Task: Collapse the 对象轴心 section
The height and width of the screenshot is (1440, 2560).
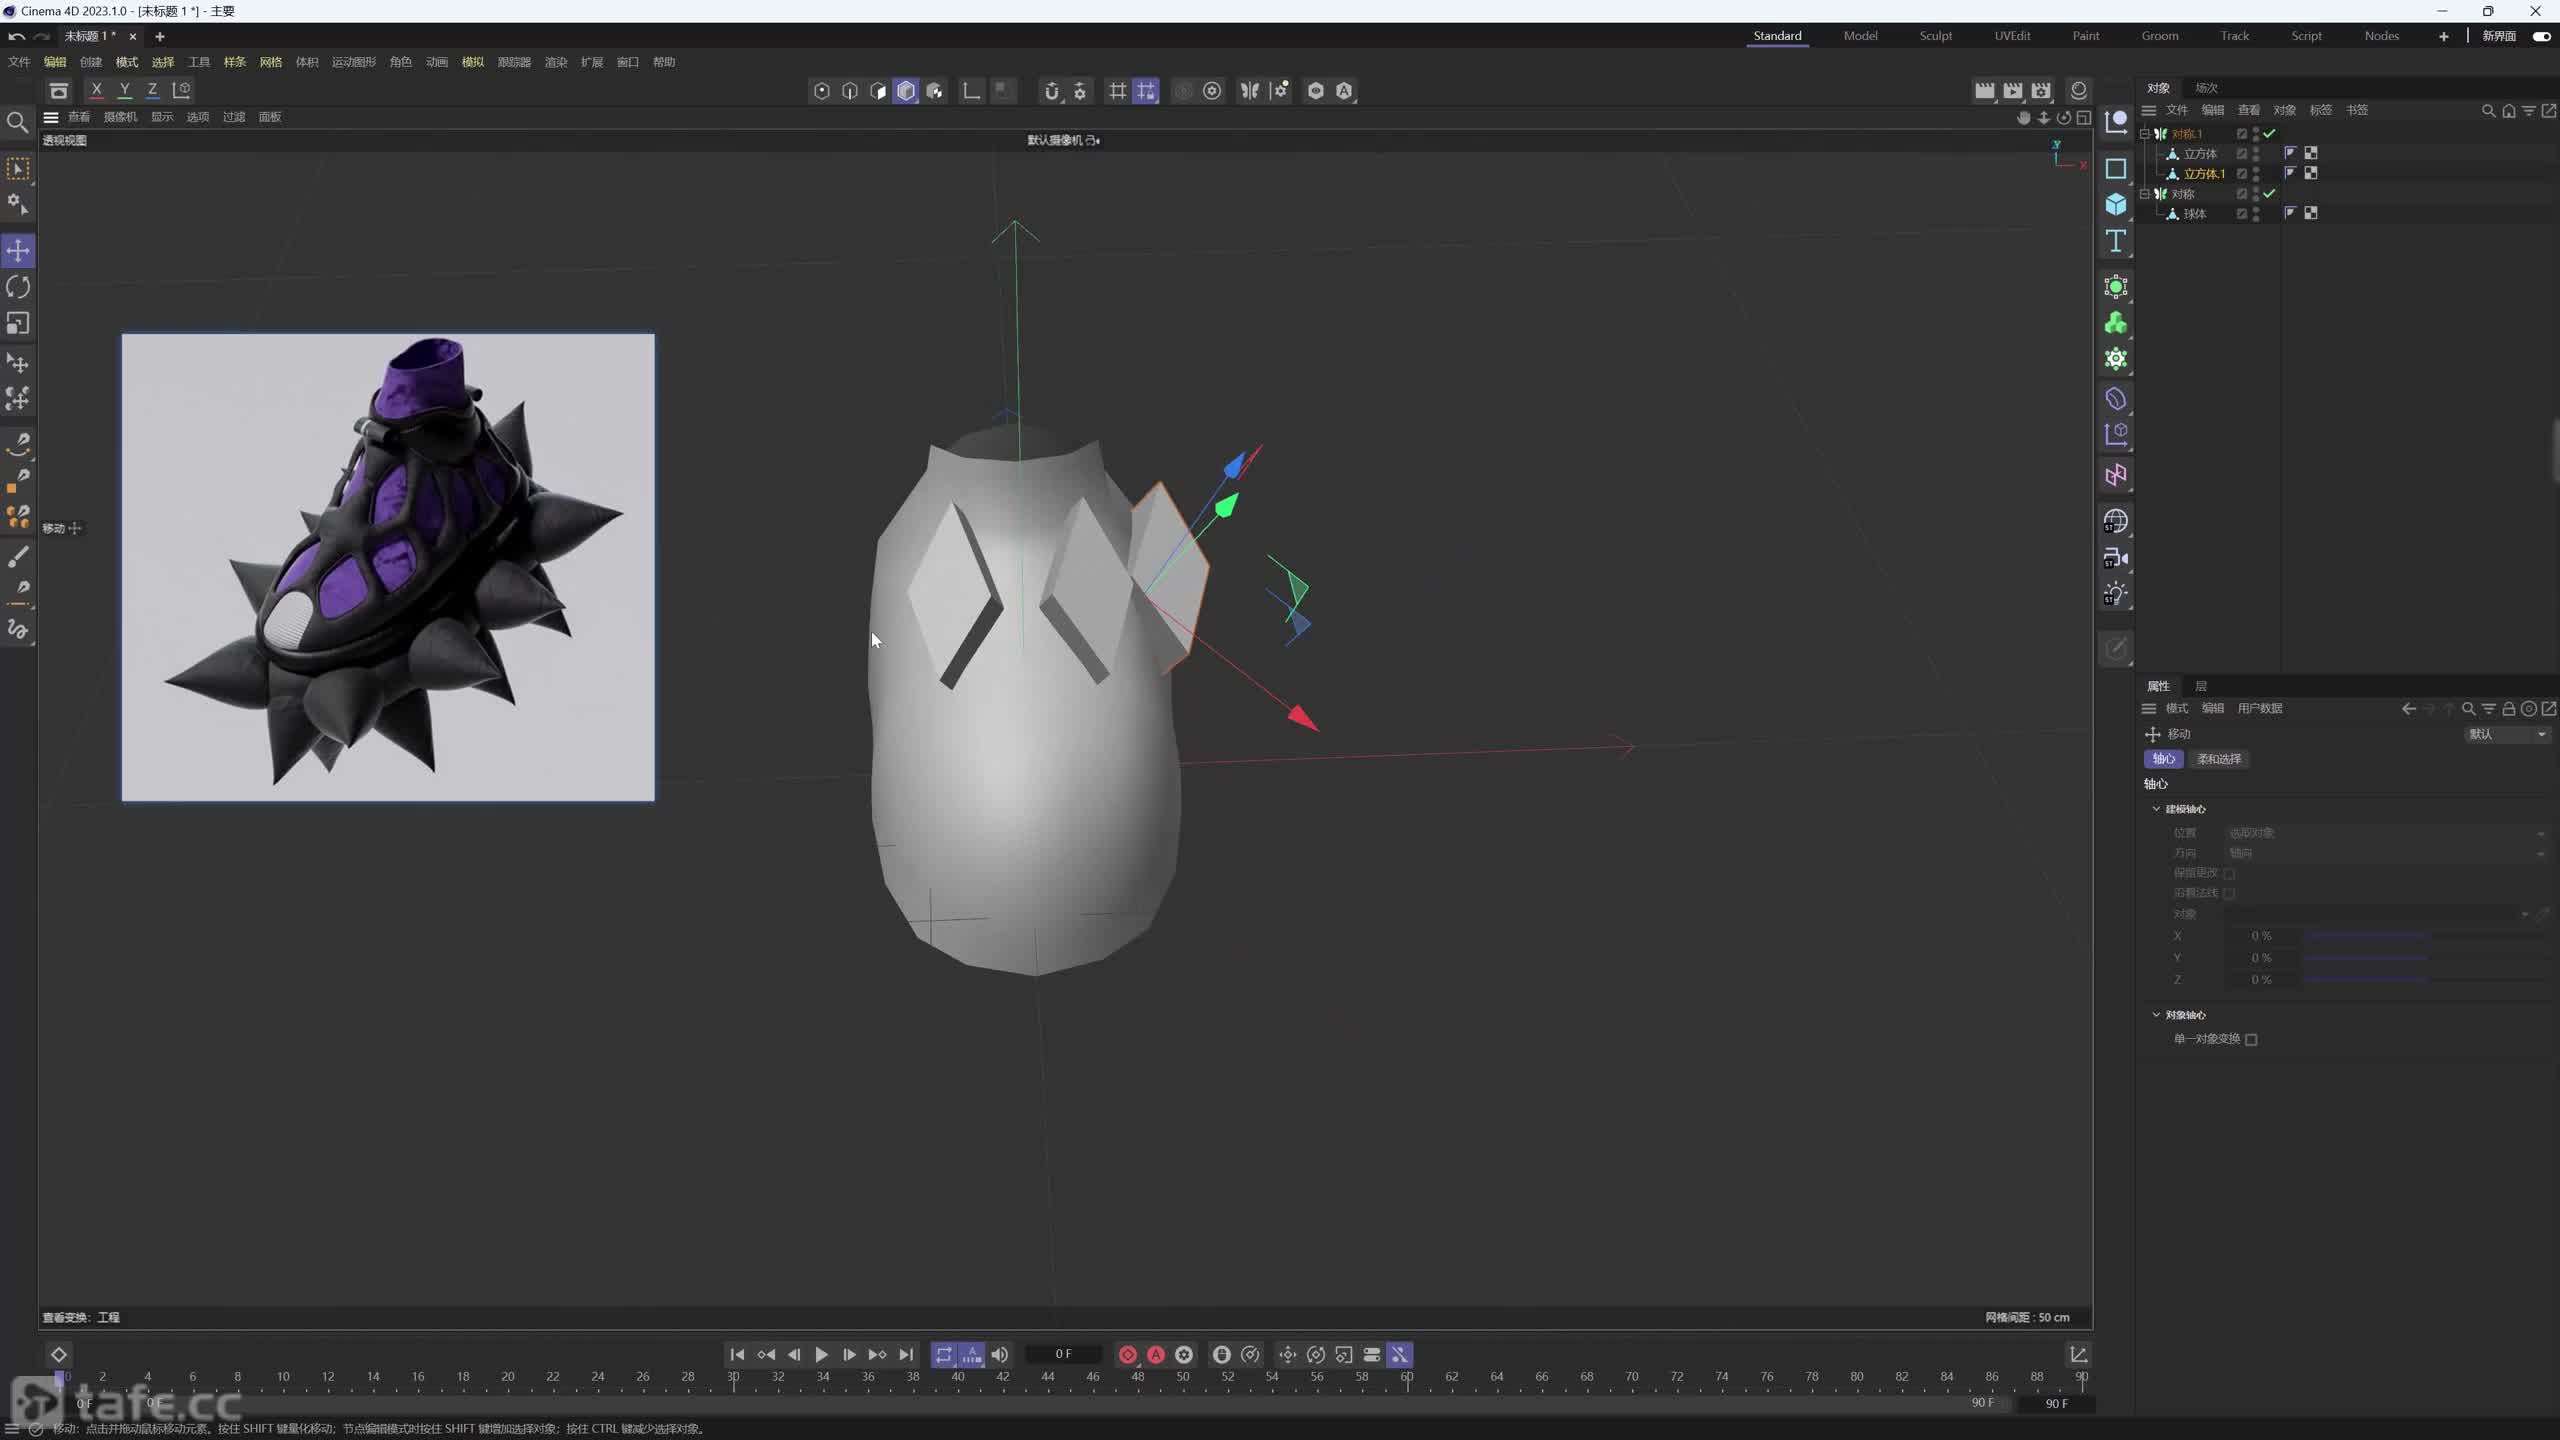Action: (x=2156, y=1014)
